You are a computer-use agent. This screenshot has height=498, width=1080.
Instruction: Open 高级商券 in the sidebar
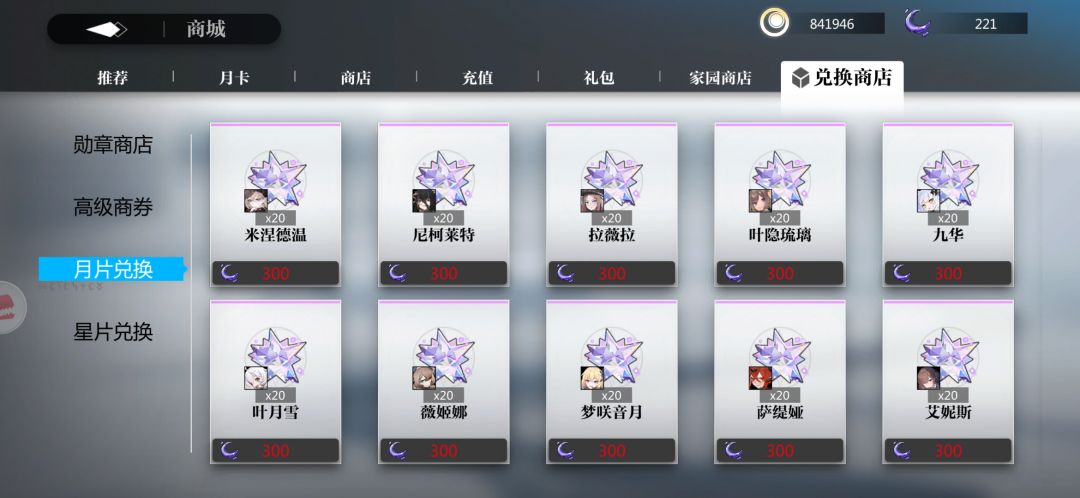tap(113, 207)
